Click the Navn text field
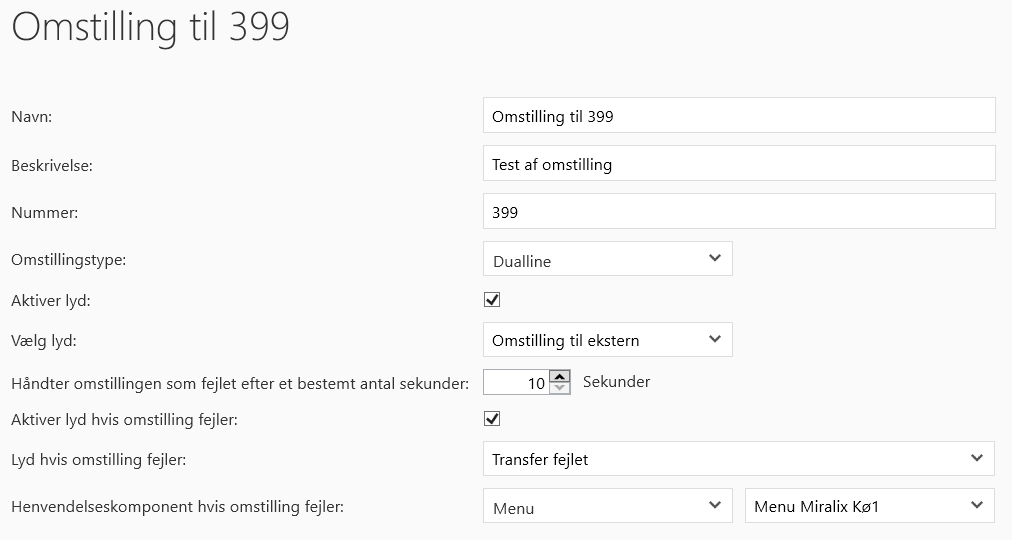Image resolution: width=1012 pixels, height=540 pixels. [738, 116]
